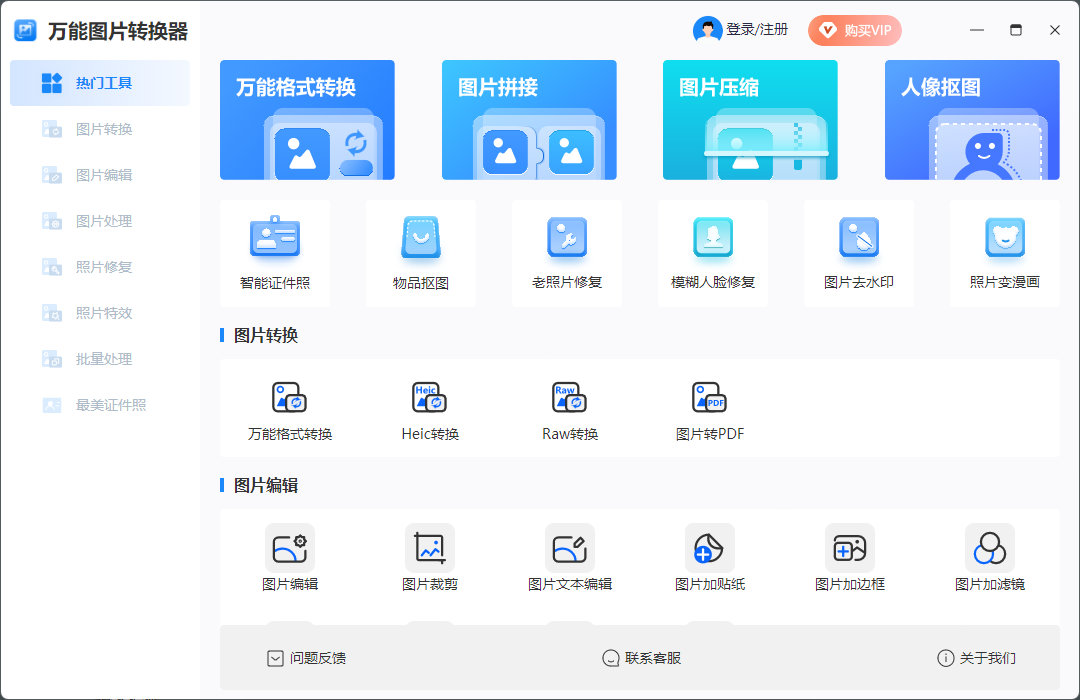Launch the 老照片修复 old photo repair tool
1080x700 pixels.
(x=567, y=238)
